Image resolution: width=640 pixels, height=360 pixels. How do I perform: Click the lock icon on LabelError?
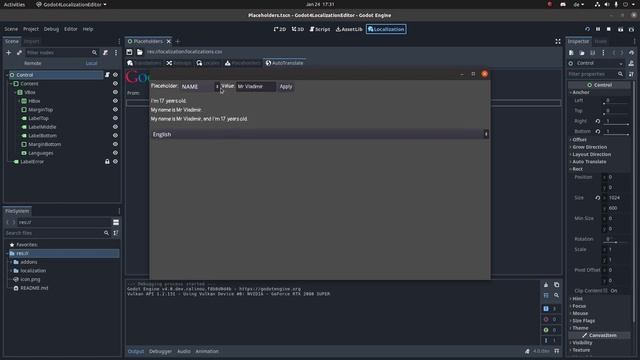tap(107, 162)
